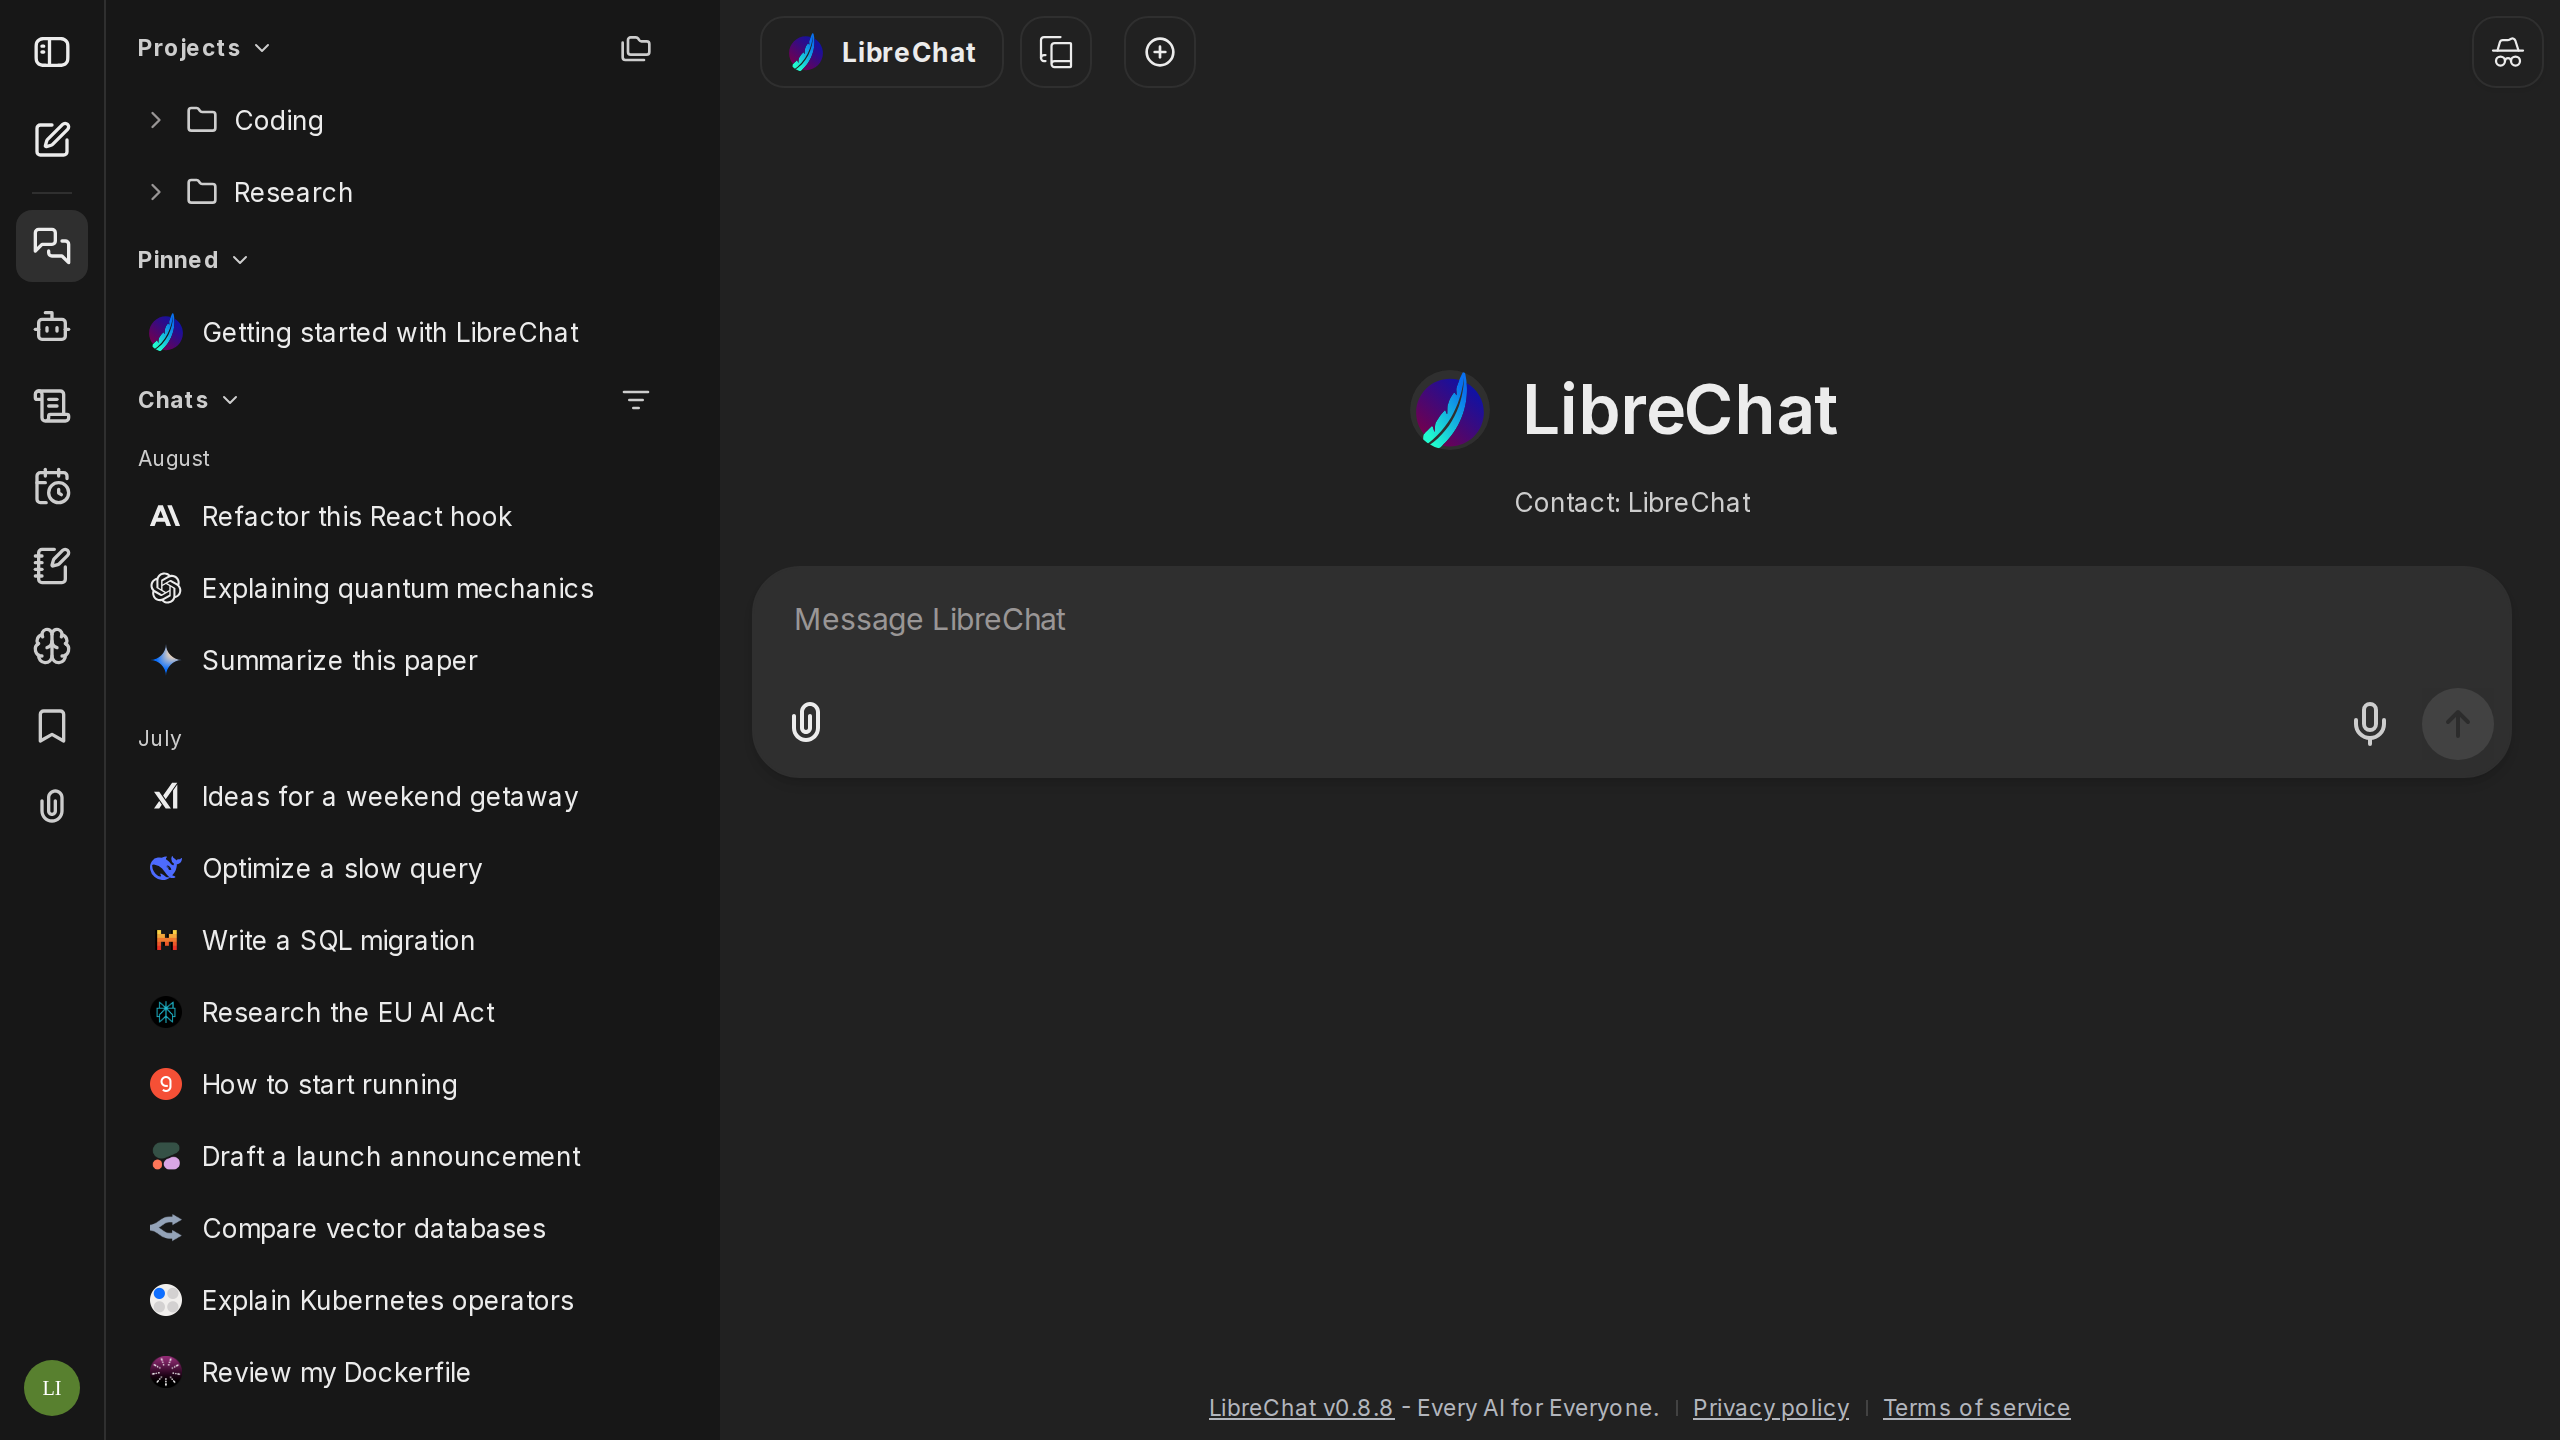
Task: Open chat How to start running
Action: coord(400,1084)
